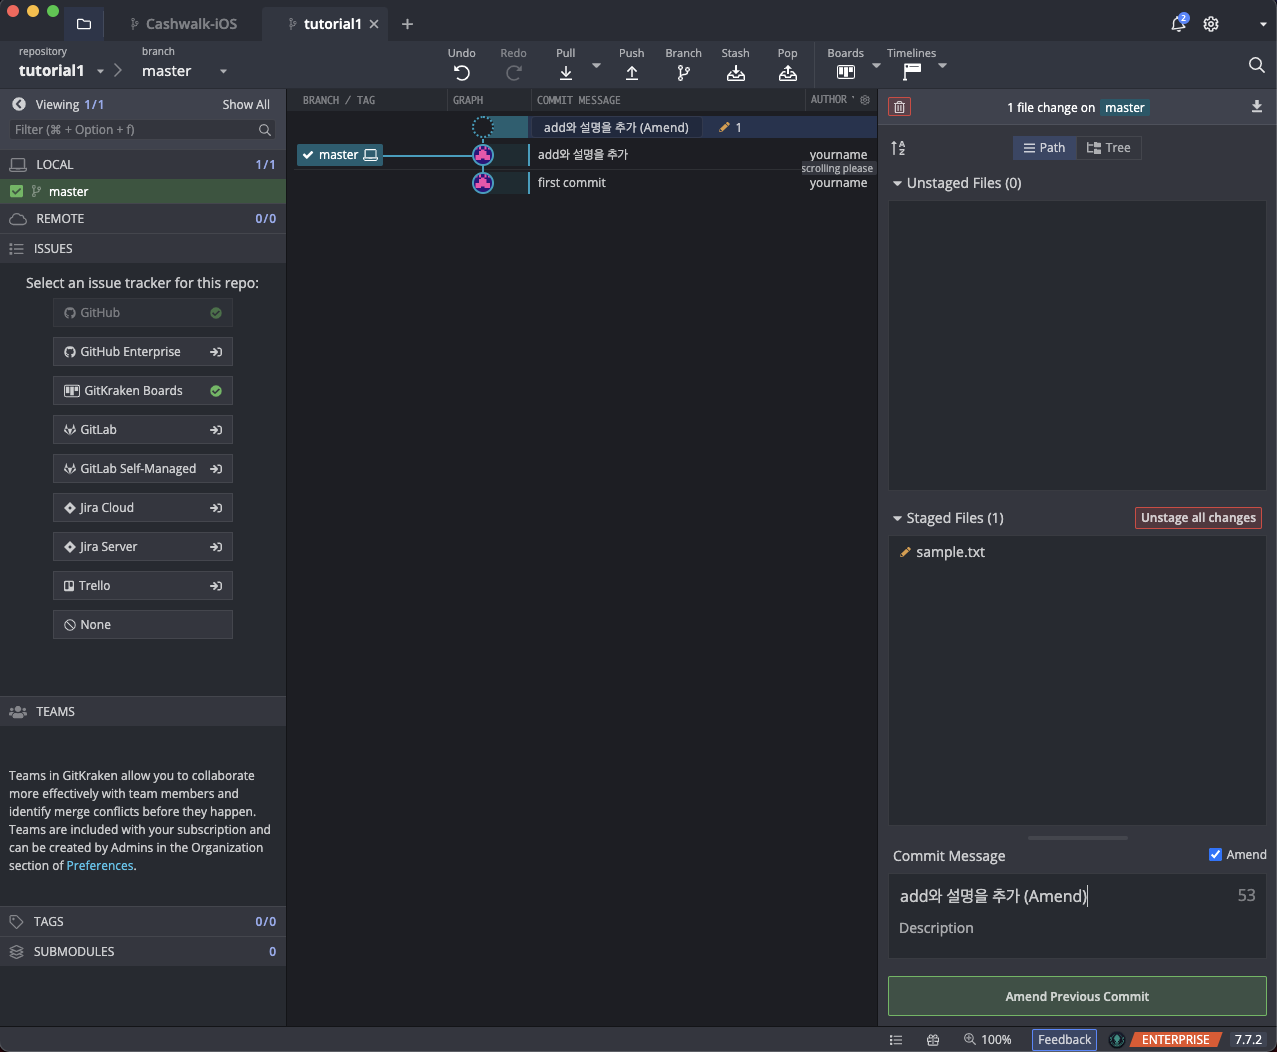This screenshot has width=1277, height=1052.
Task: Click Unstage all changes button
Action: [x=1198, y=518]
